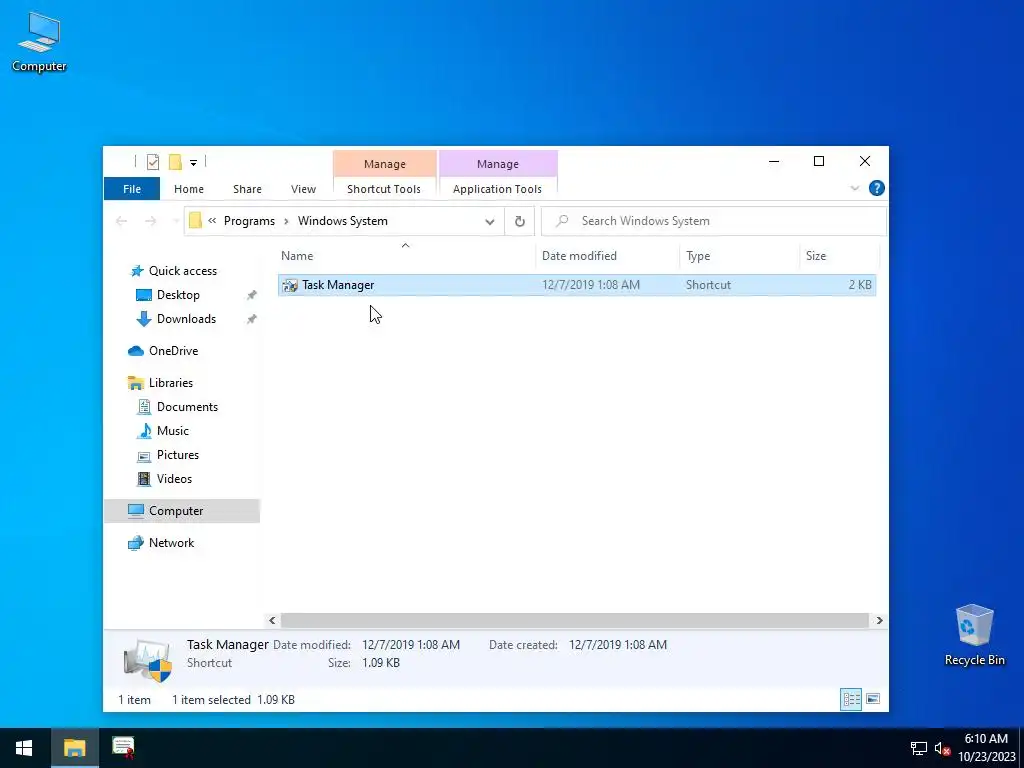Minimize the Explorer window
The image size is (1024, 768).
(774, 161)
